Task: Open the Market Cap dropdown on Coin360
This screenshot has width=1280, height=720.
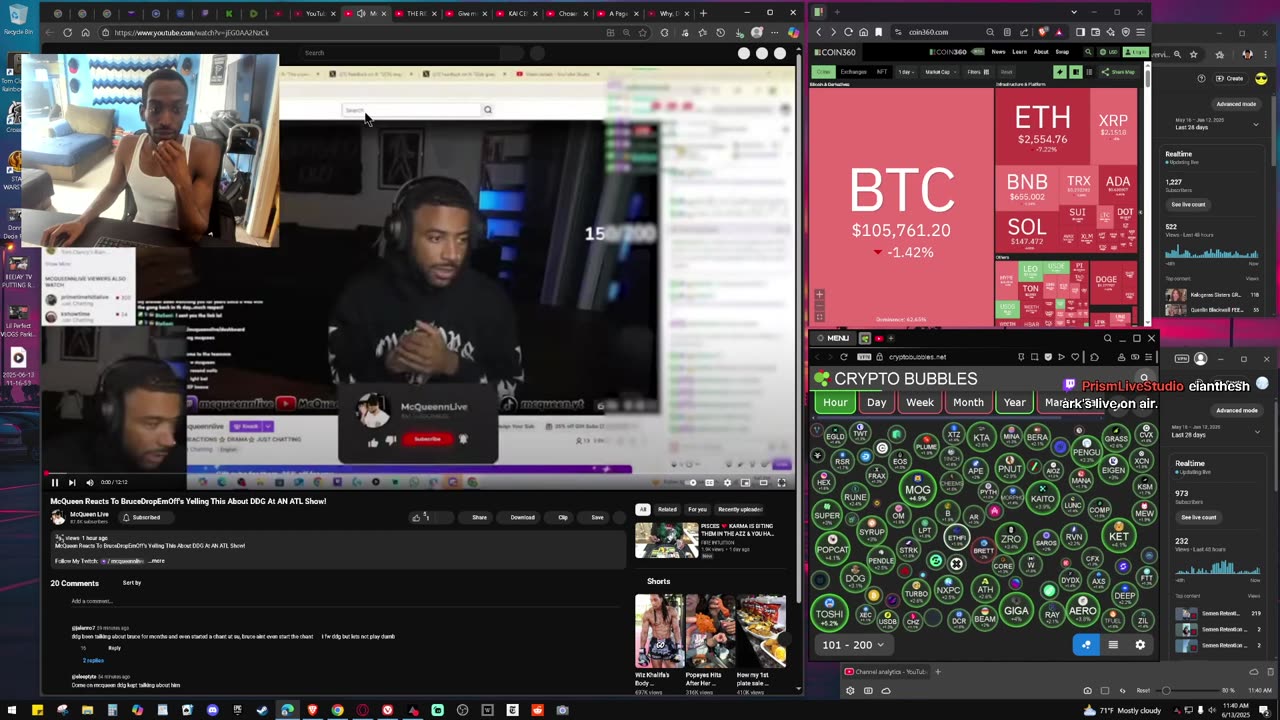Action: pos(940,72)
